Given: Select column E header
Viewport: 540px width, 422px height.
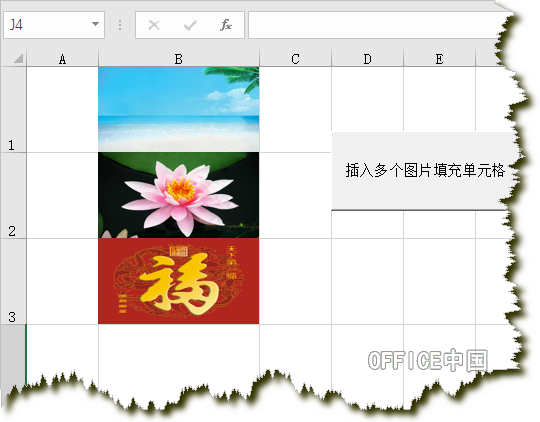Looking at the screenshot, I should (x=439, y=59).
